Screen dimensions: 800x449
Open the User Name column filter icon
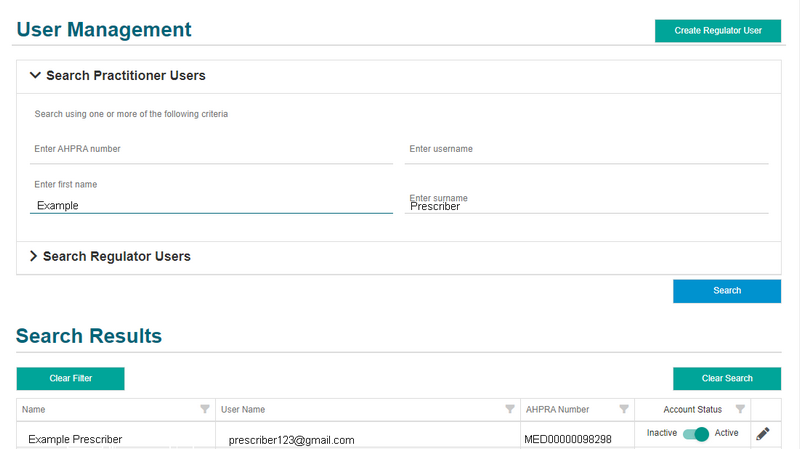[510, 409]
